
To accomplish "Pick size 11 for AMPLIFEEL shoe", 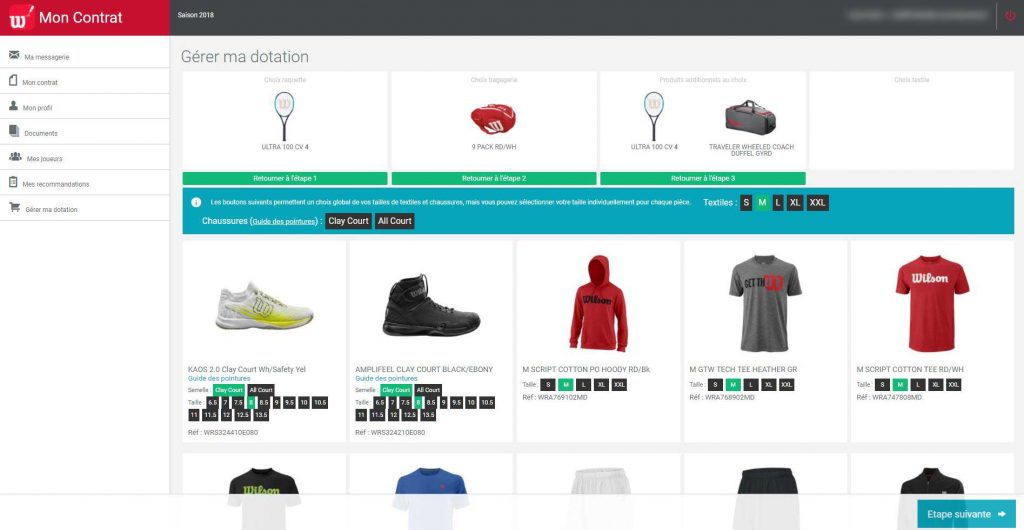I will click(361, 415).
